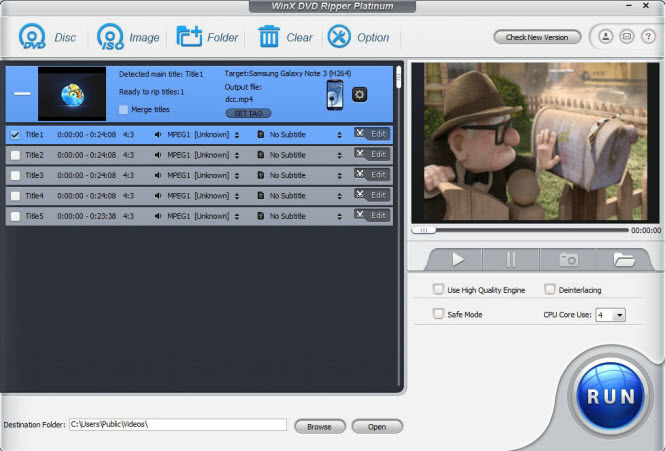Change Title3 audio track selector
The height and width of the screenshot is (451, 665).
coord(237,176)
